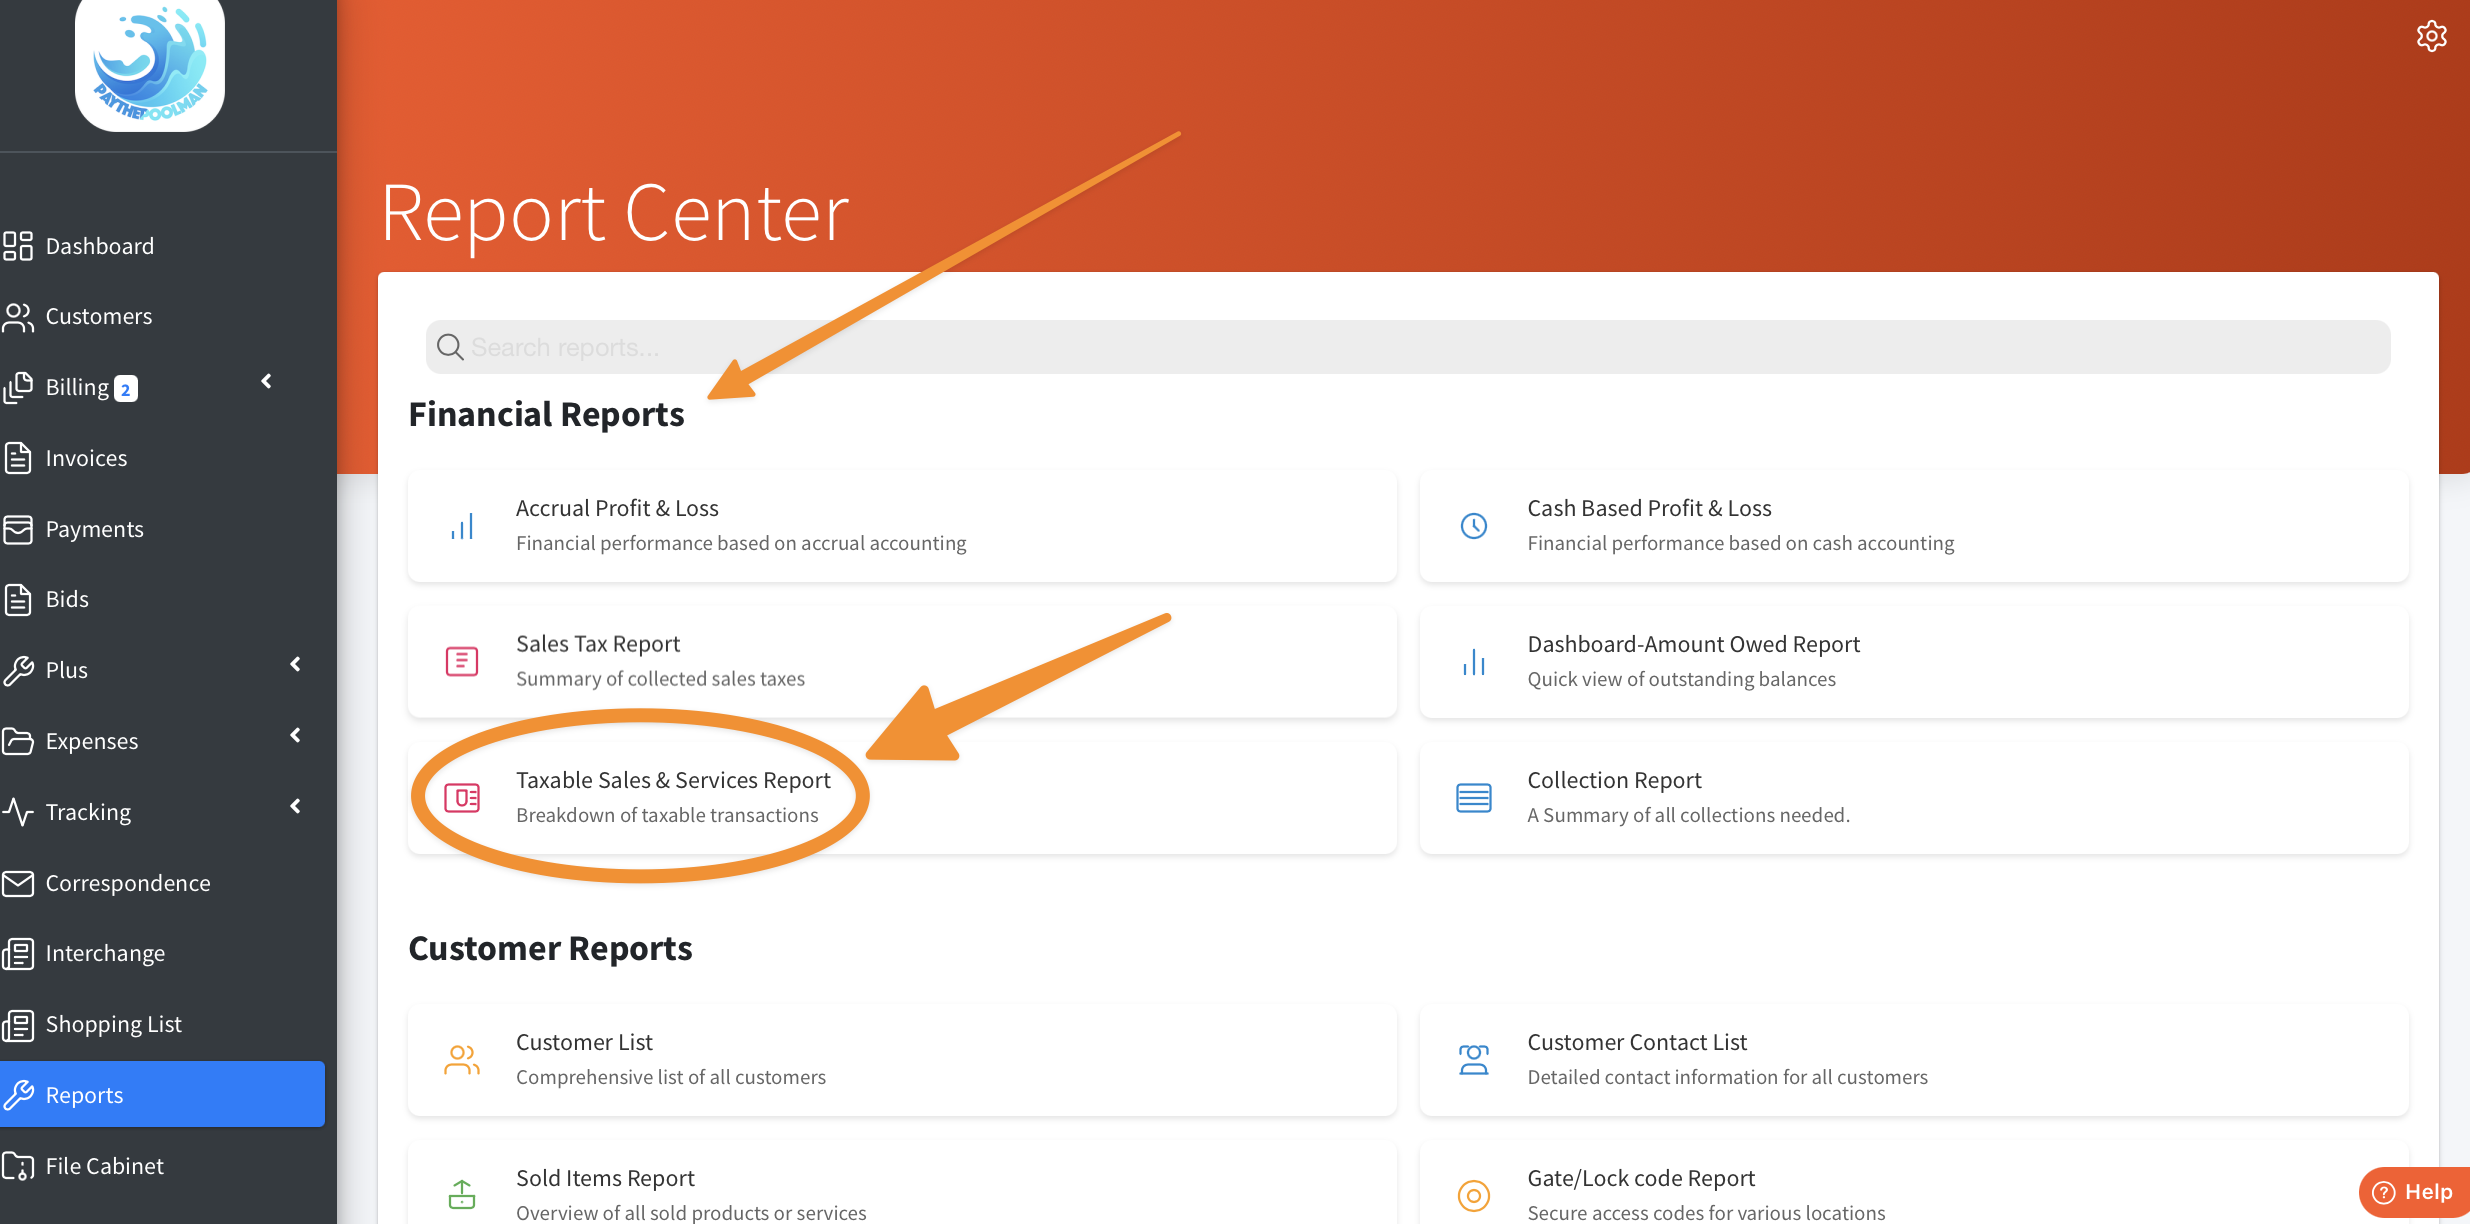Click the Cash Based Profit & Loss clock icon

(1473, 526)
